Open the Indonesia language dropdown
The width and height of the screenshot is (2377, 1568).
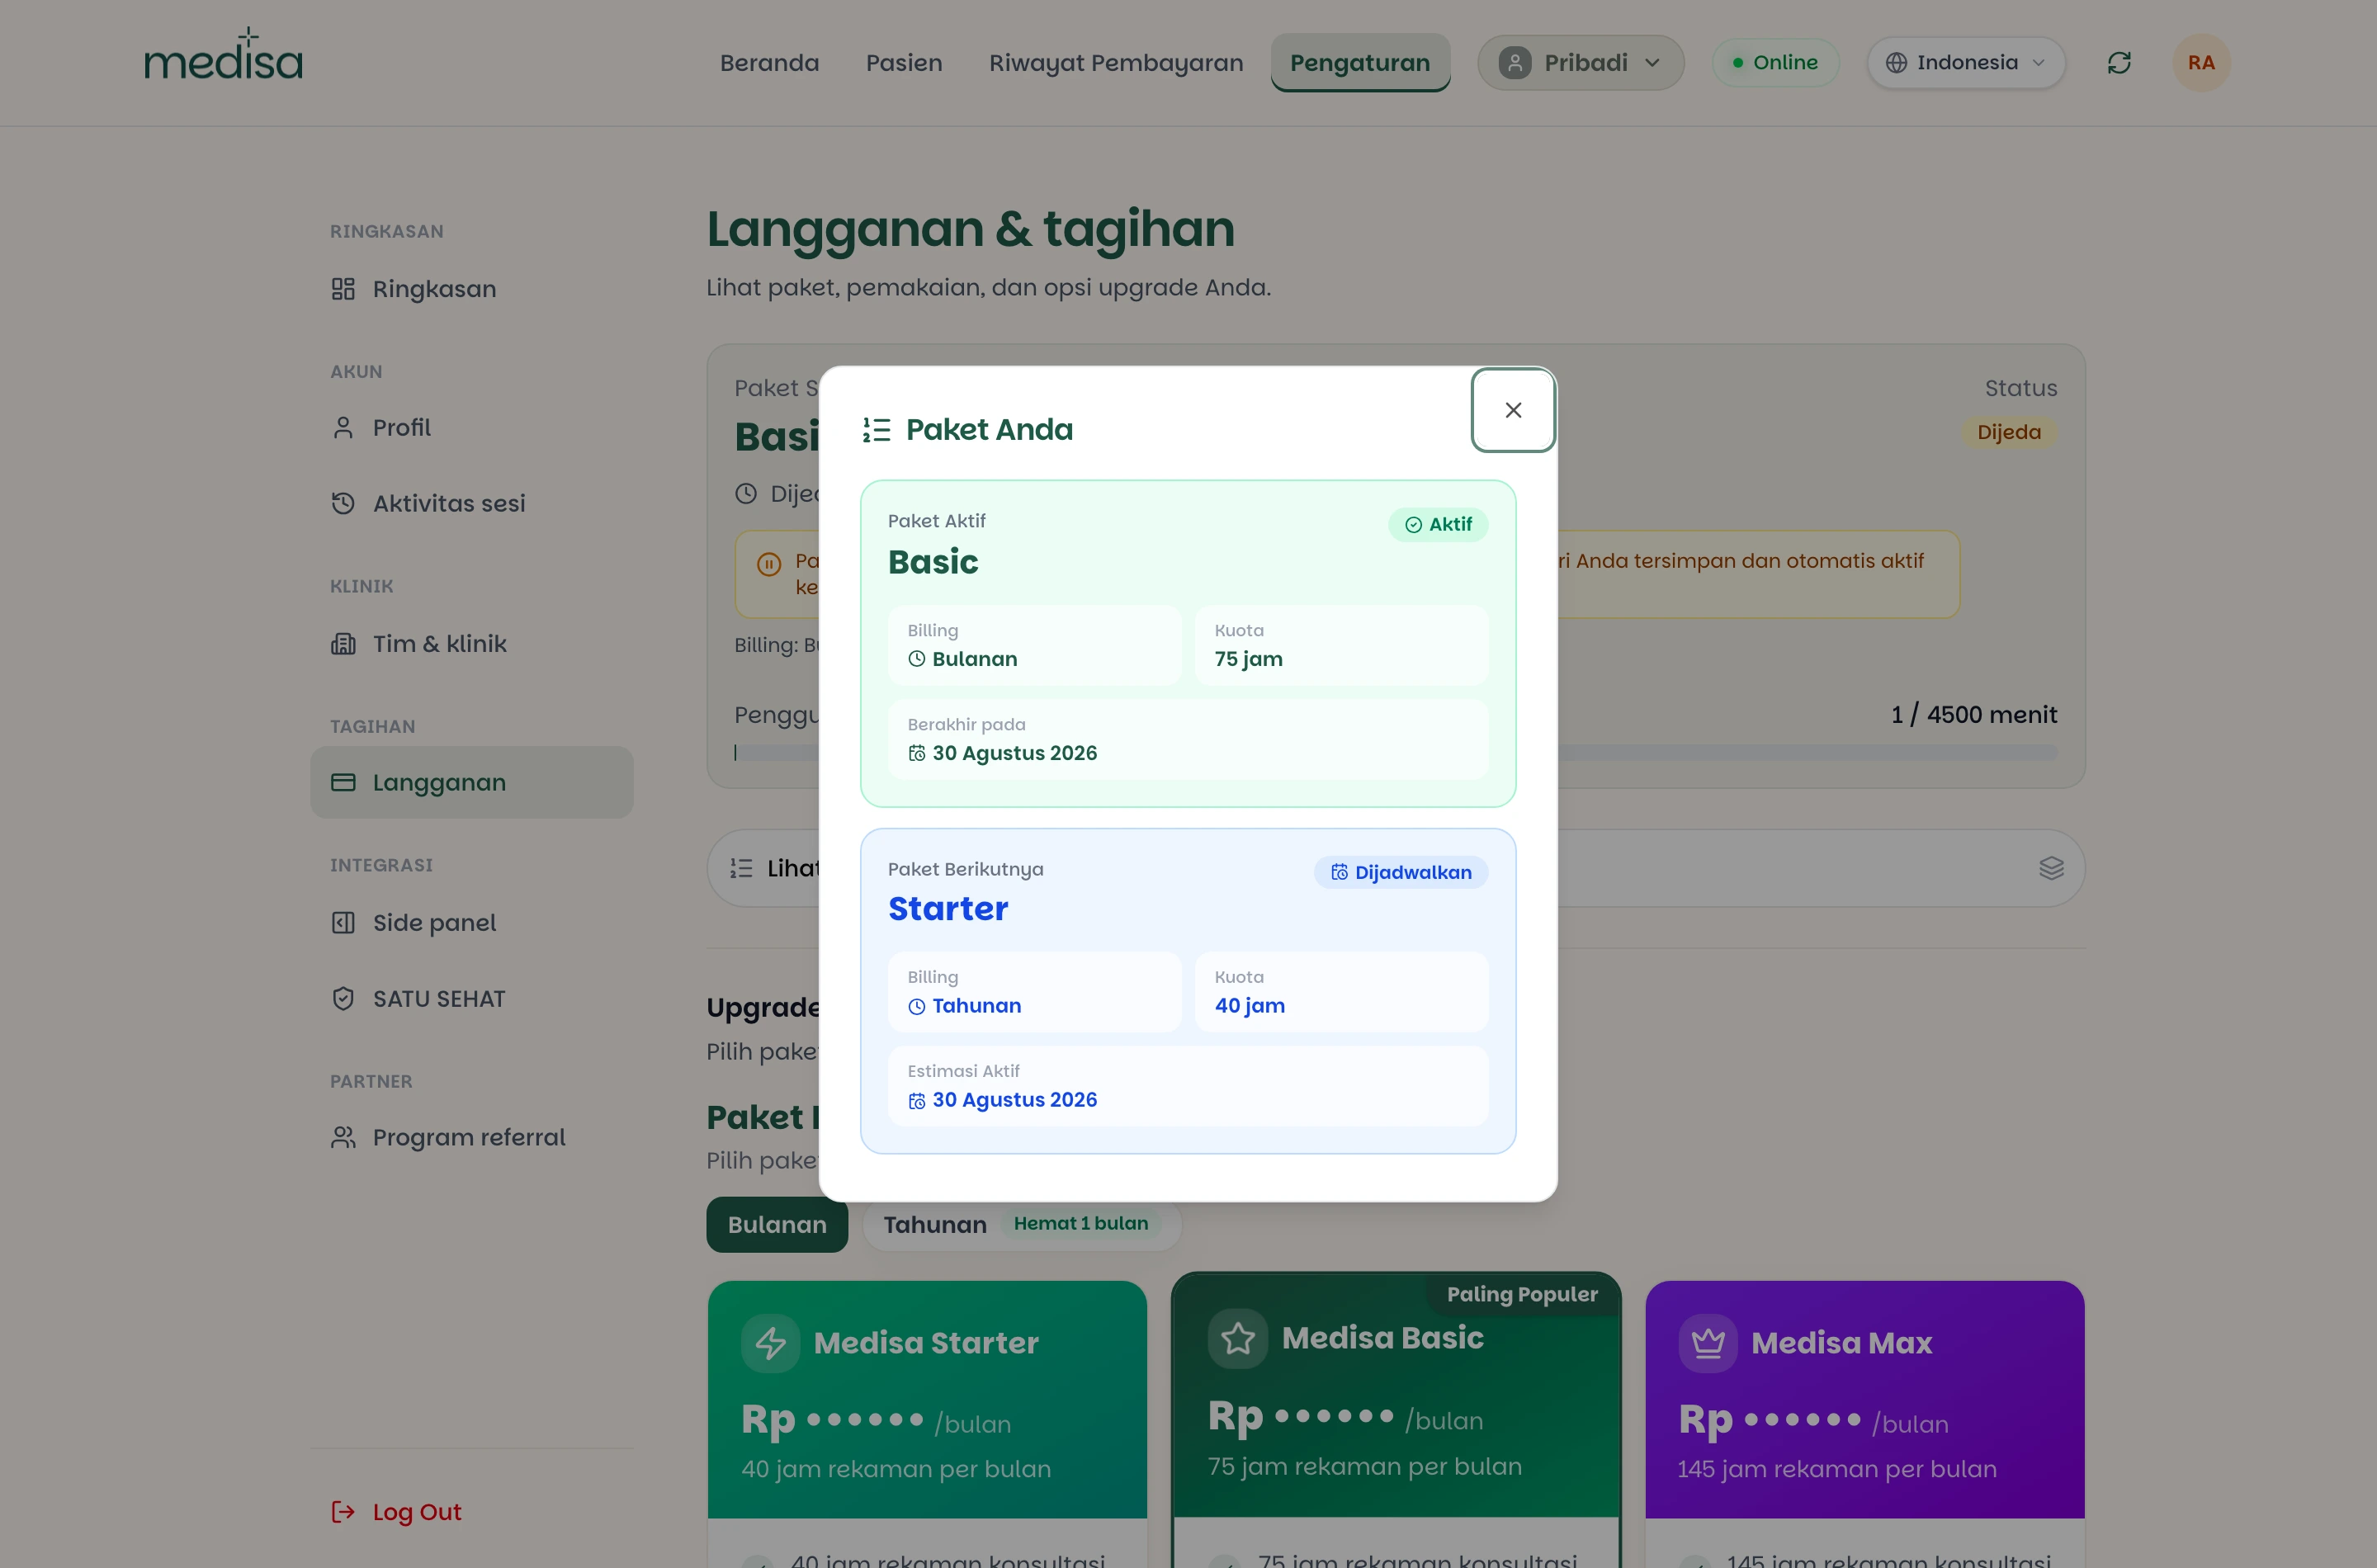1965,63
